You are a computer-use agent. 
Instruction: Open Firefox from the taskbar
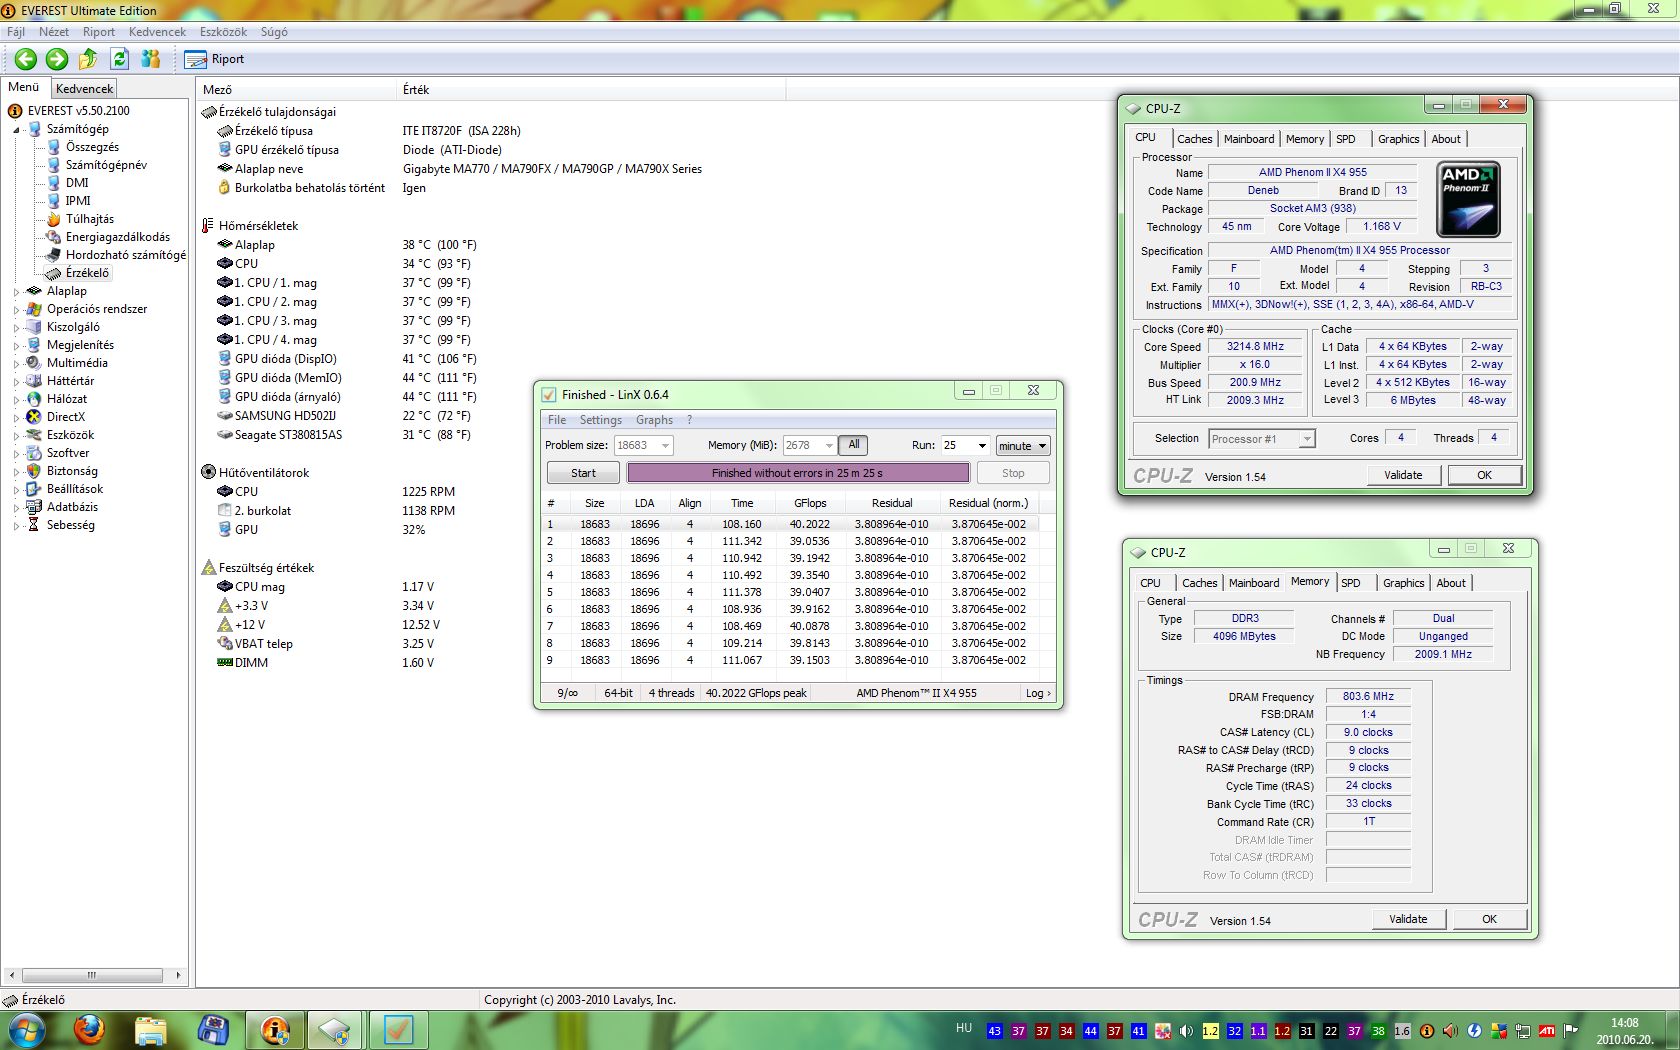pyautogui.click(x=89, y=1029)
